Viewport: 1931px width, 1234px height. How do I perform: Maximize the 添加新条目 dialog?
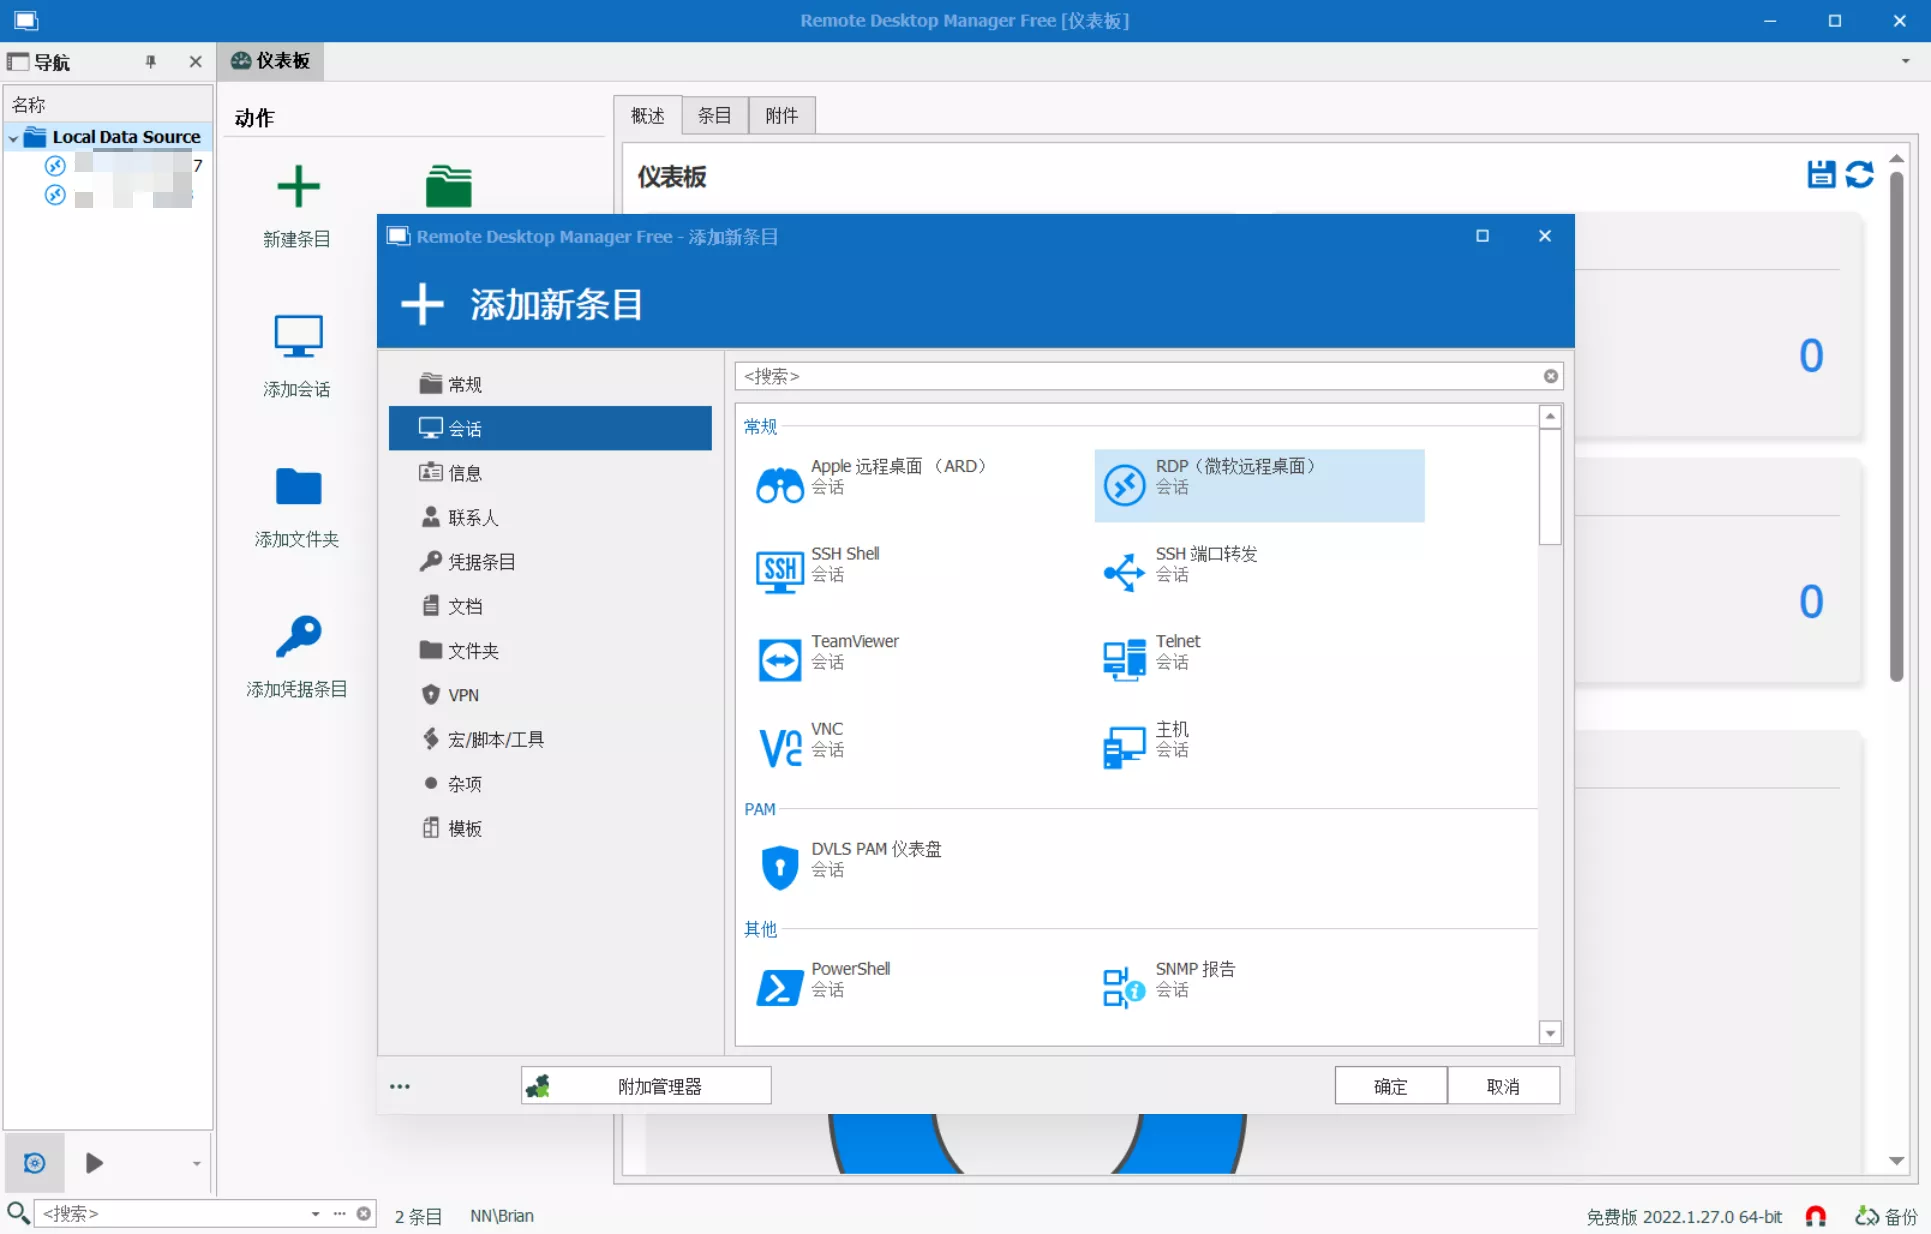tap(1482, 236)
